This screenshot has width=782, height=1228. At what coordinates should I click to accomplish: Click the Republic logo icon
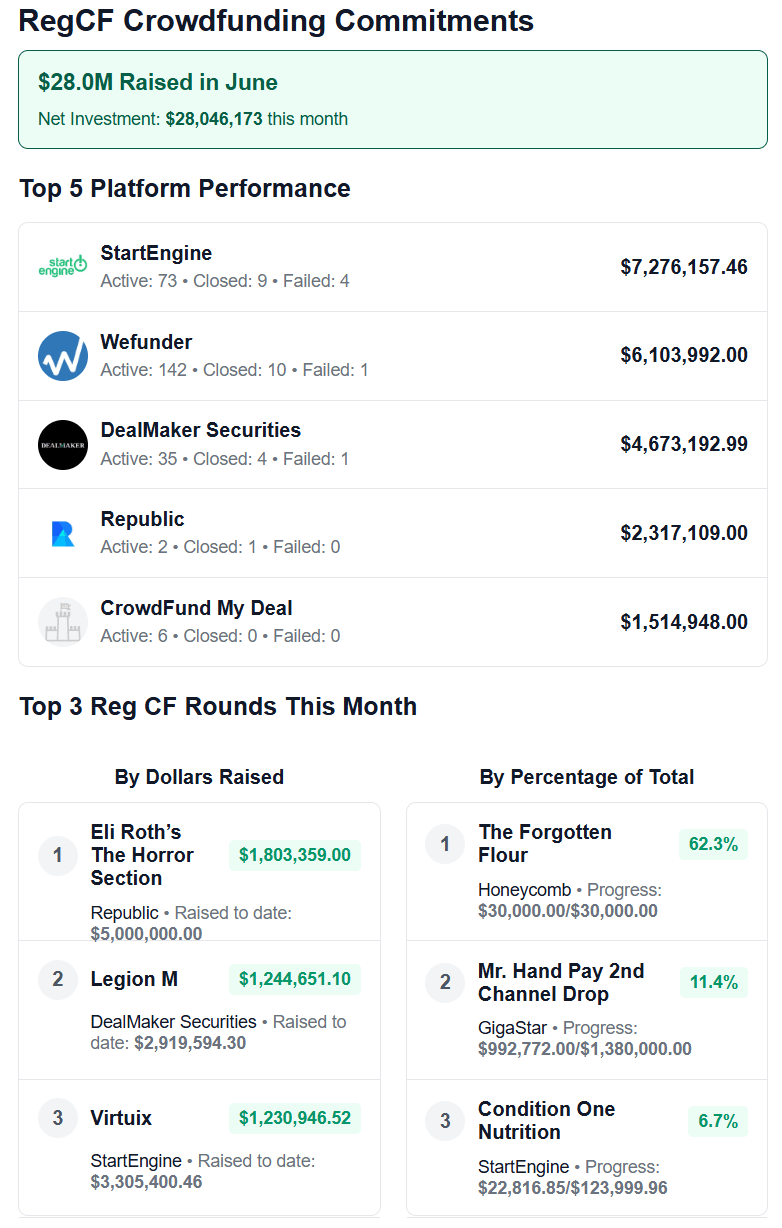(x=63, y=533)
